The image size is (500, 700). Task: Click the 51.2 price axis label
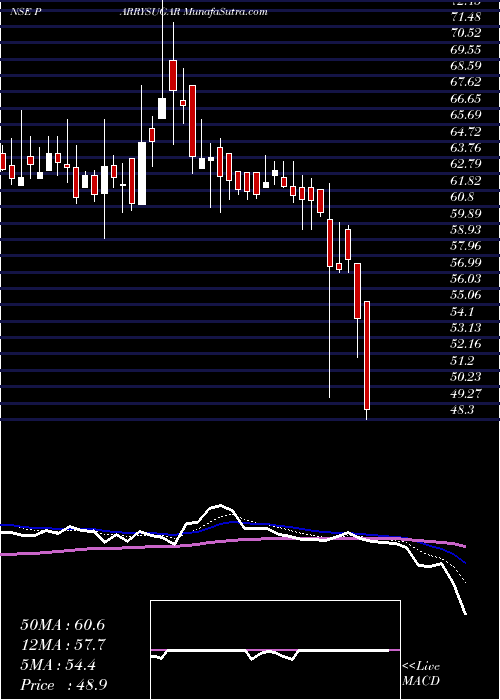(x=462, y=361)
